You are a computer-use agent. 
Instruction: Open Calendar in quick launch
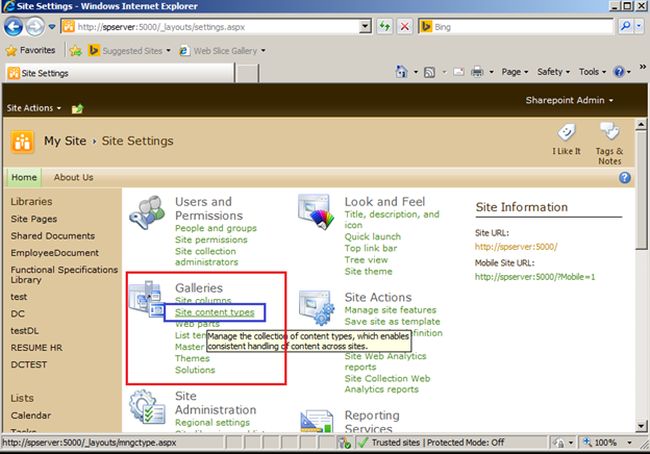click(31, 415)
